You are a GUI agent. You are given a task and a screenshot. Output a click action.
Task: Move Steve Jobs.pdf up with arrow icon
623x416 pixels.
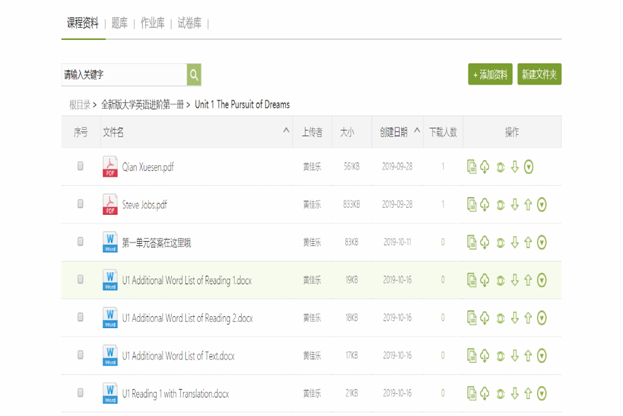click(x=528, y=205)
